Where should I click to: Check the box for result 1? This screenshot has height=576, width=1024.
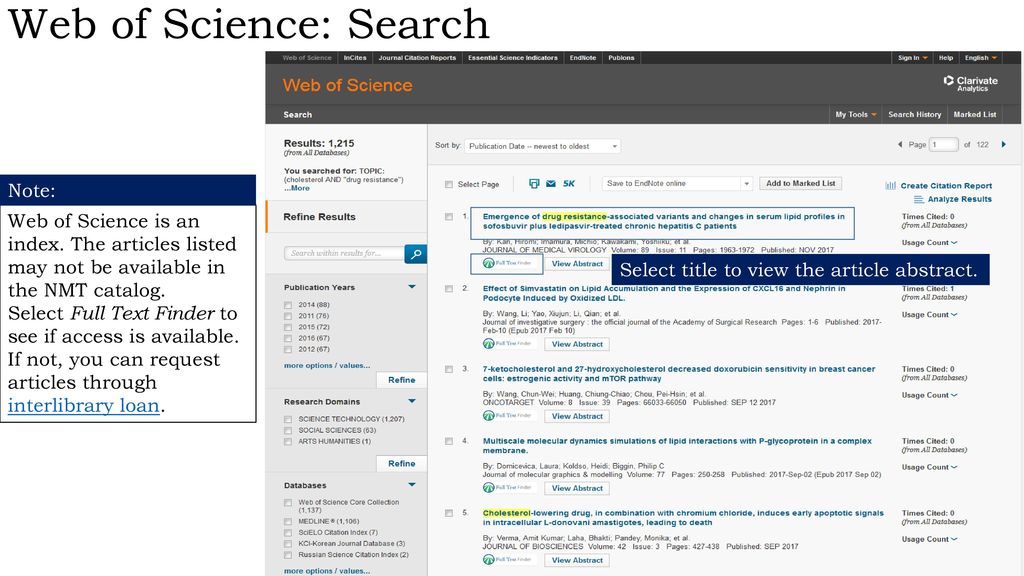(449, 216)
